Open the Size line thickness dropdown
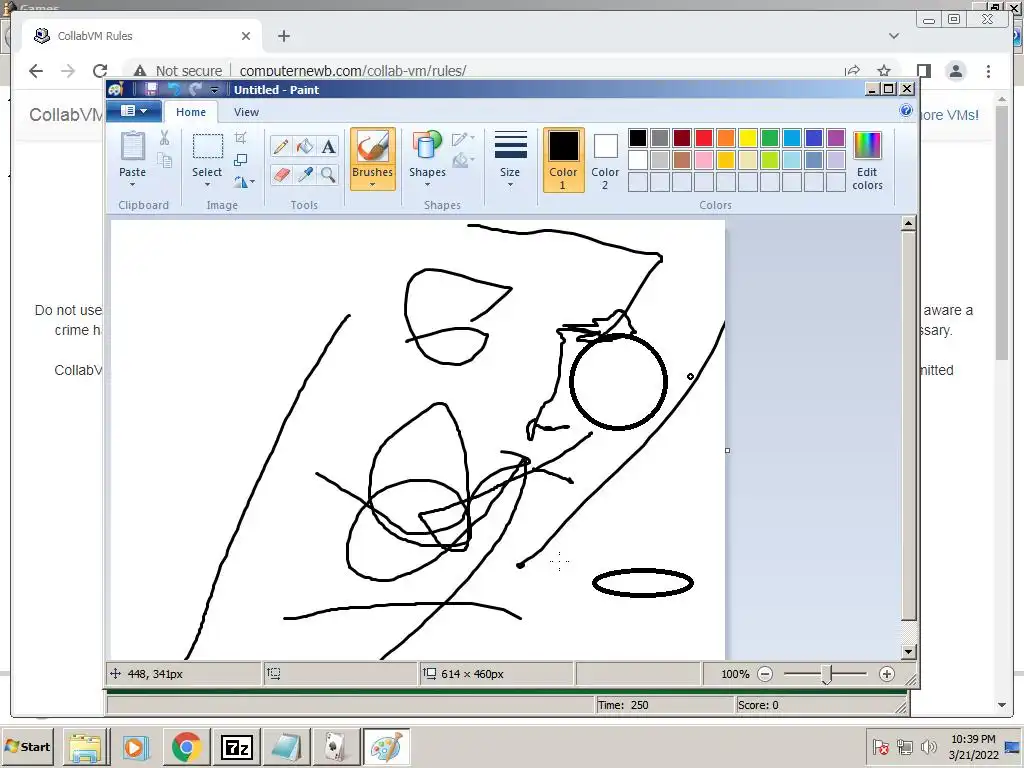This screenshot has width=1024, height=768. tap(510, 159)
